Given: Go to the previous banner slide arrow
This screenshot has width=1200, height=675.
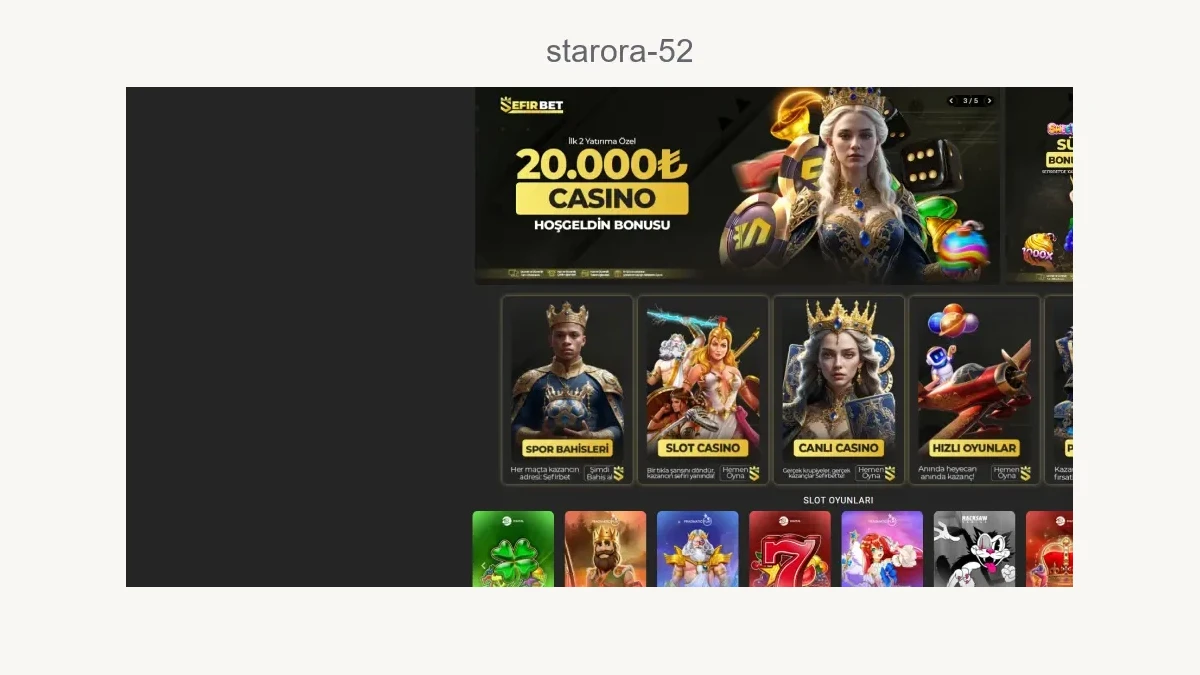Looking at the screenshot, I should click(951, 101).
